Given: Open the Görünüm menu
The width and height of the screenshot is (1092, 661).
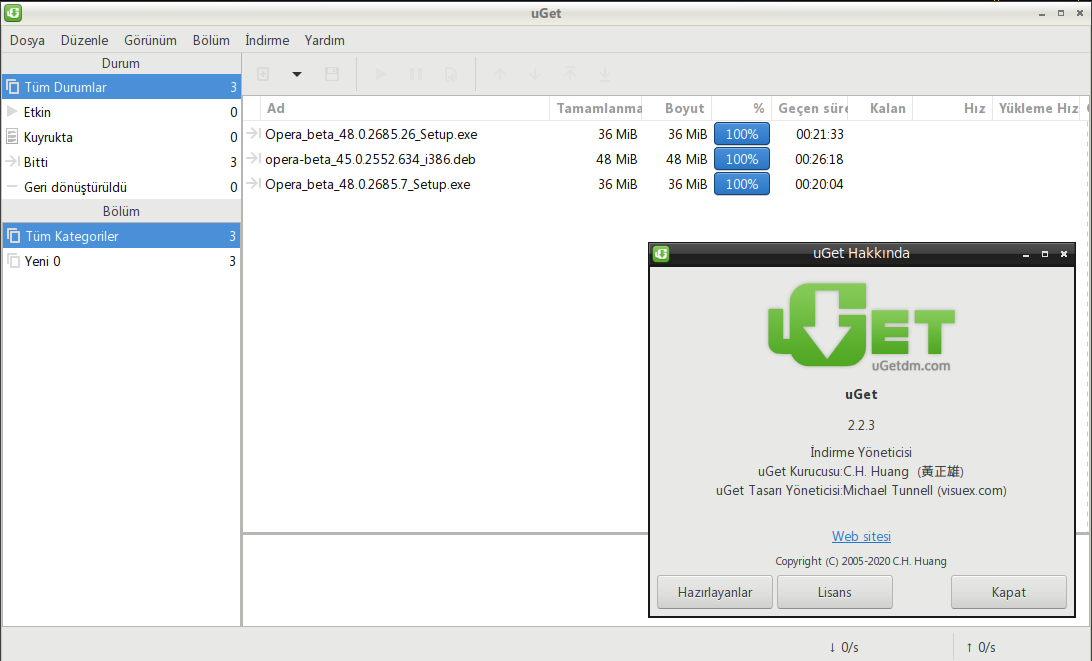Looking at the screenshot, I should click(150, 40).
